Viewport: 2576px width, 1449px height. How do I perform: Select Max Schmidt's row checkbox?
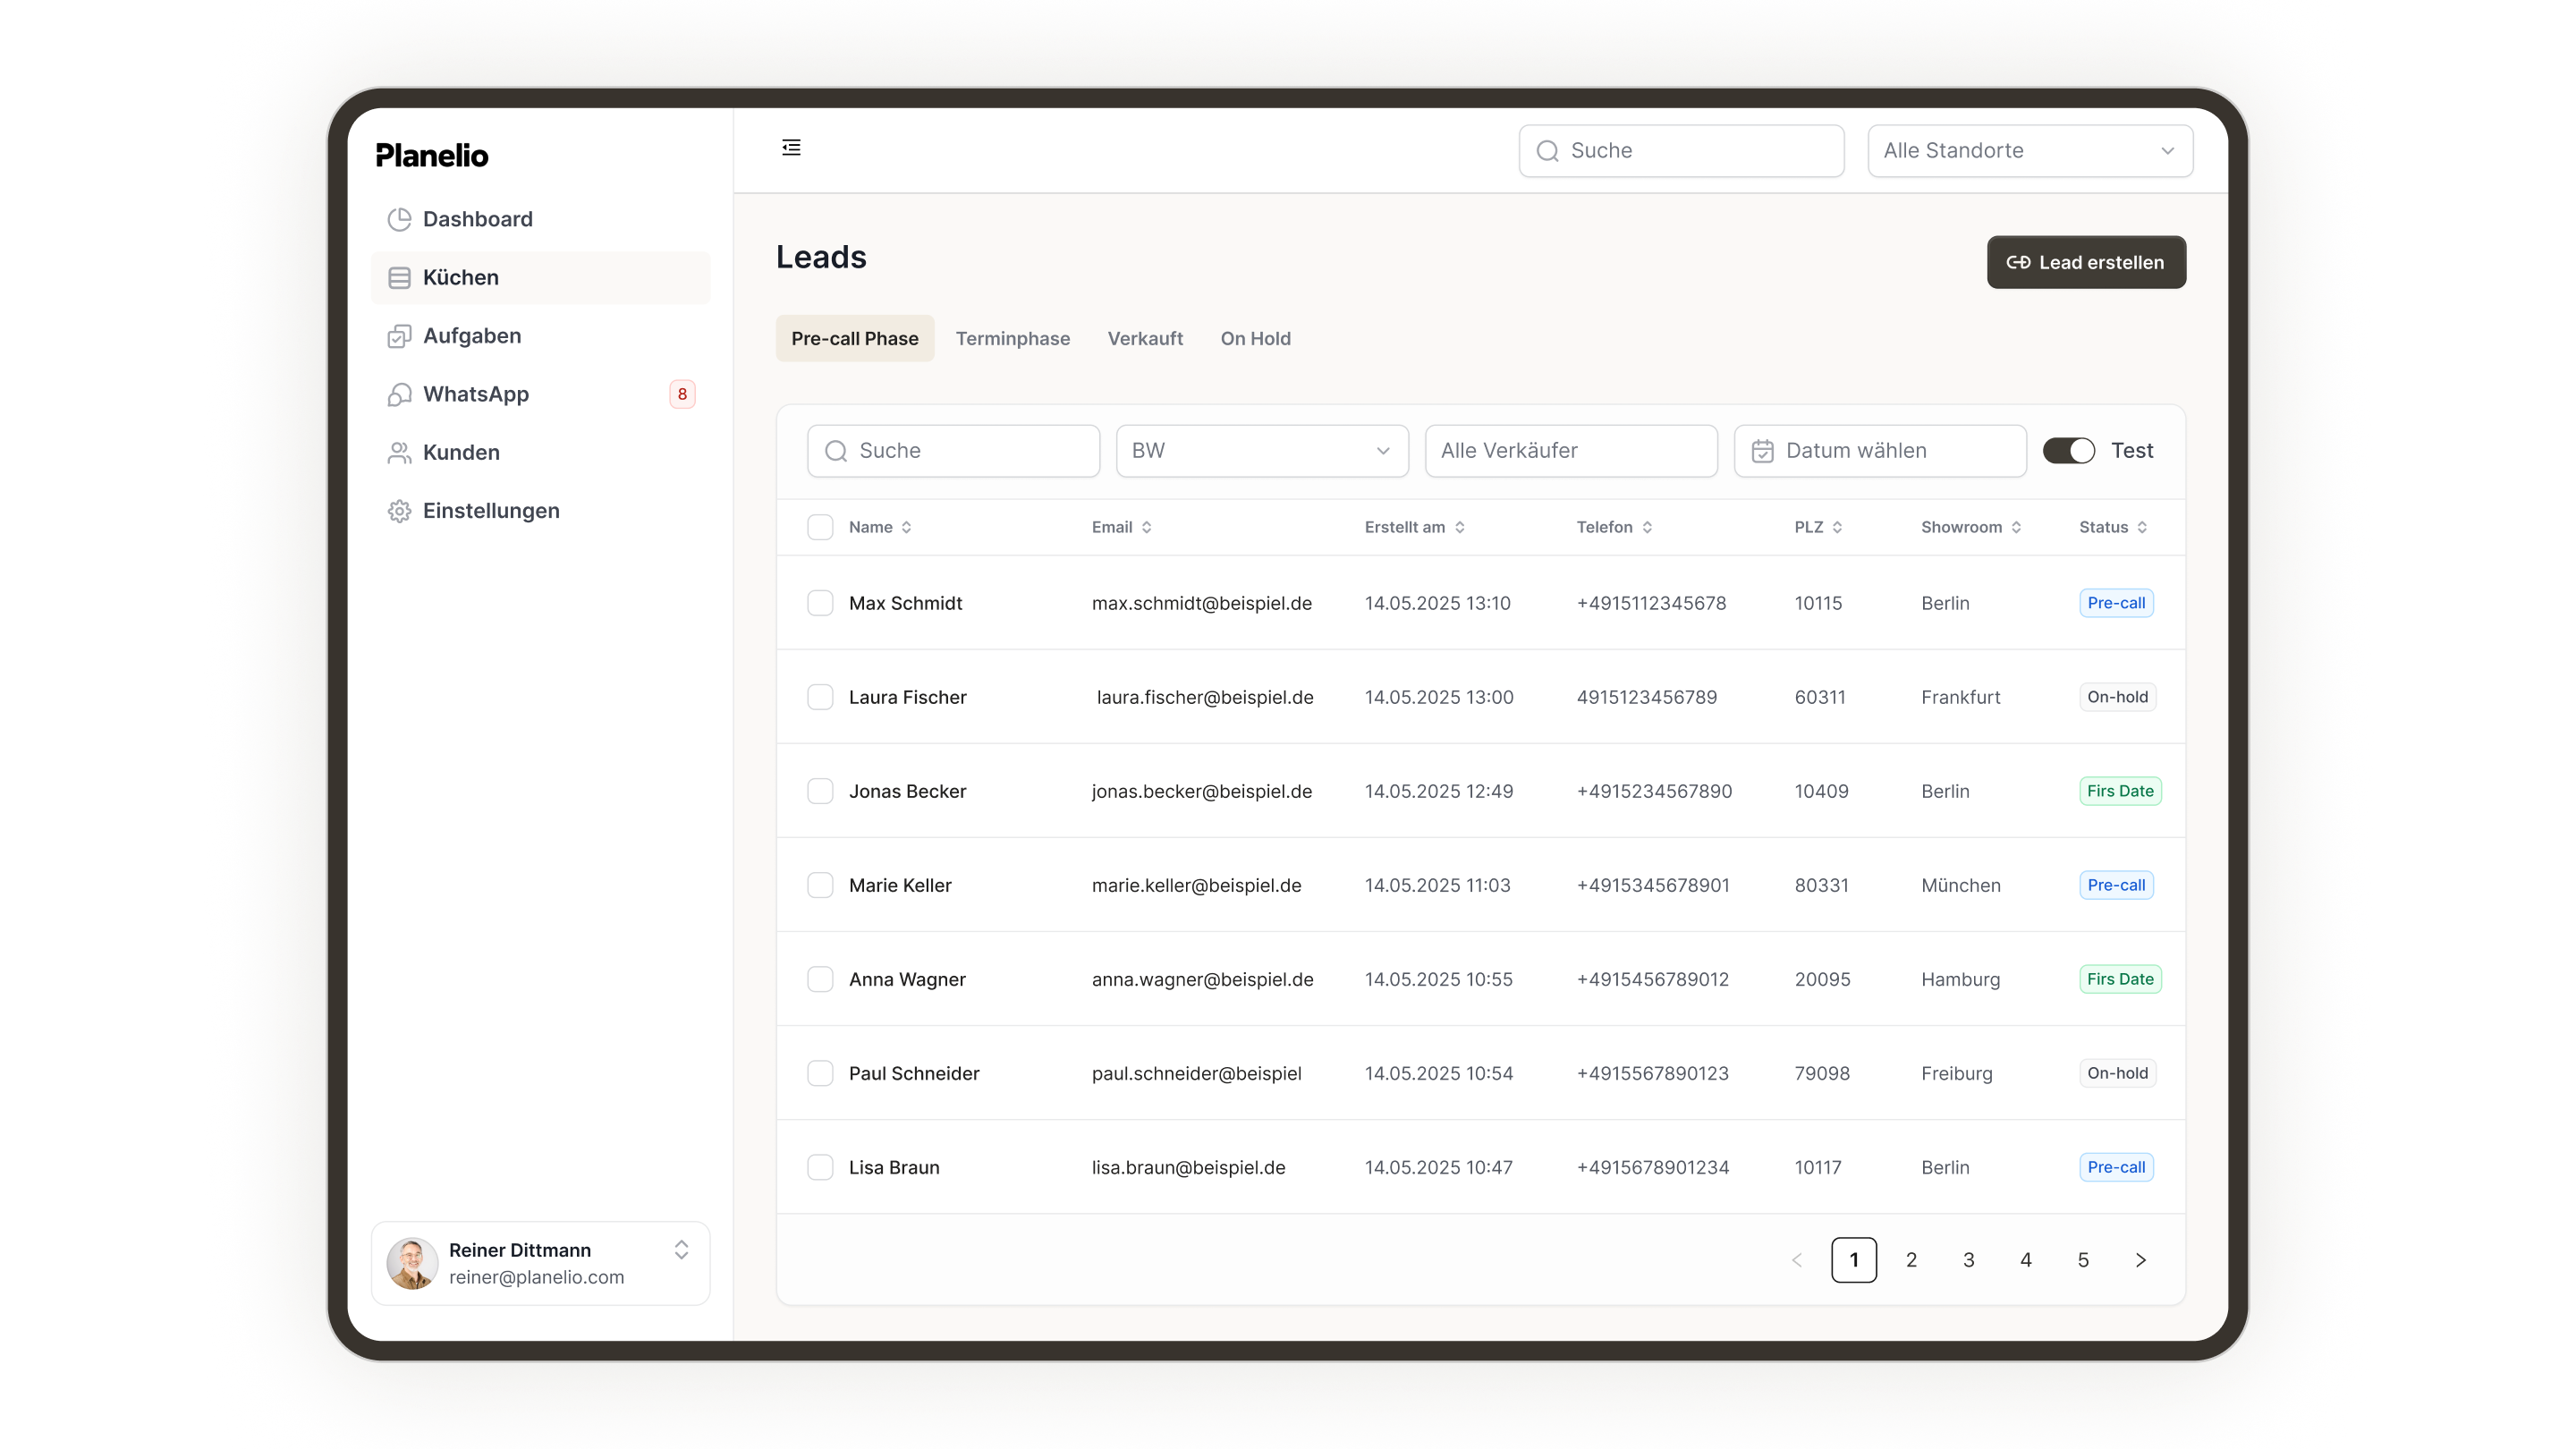click(820, 603)
